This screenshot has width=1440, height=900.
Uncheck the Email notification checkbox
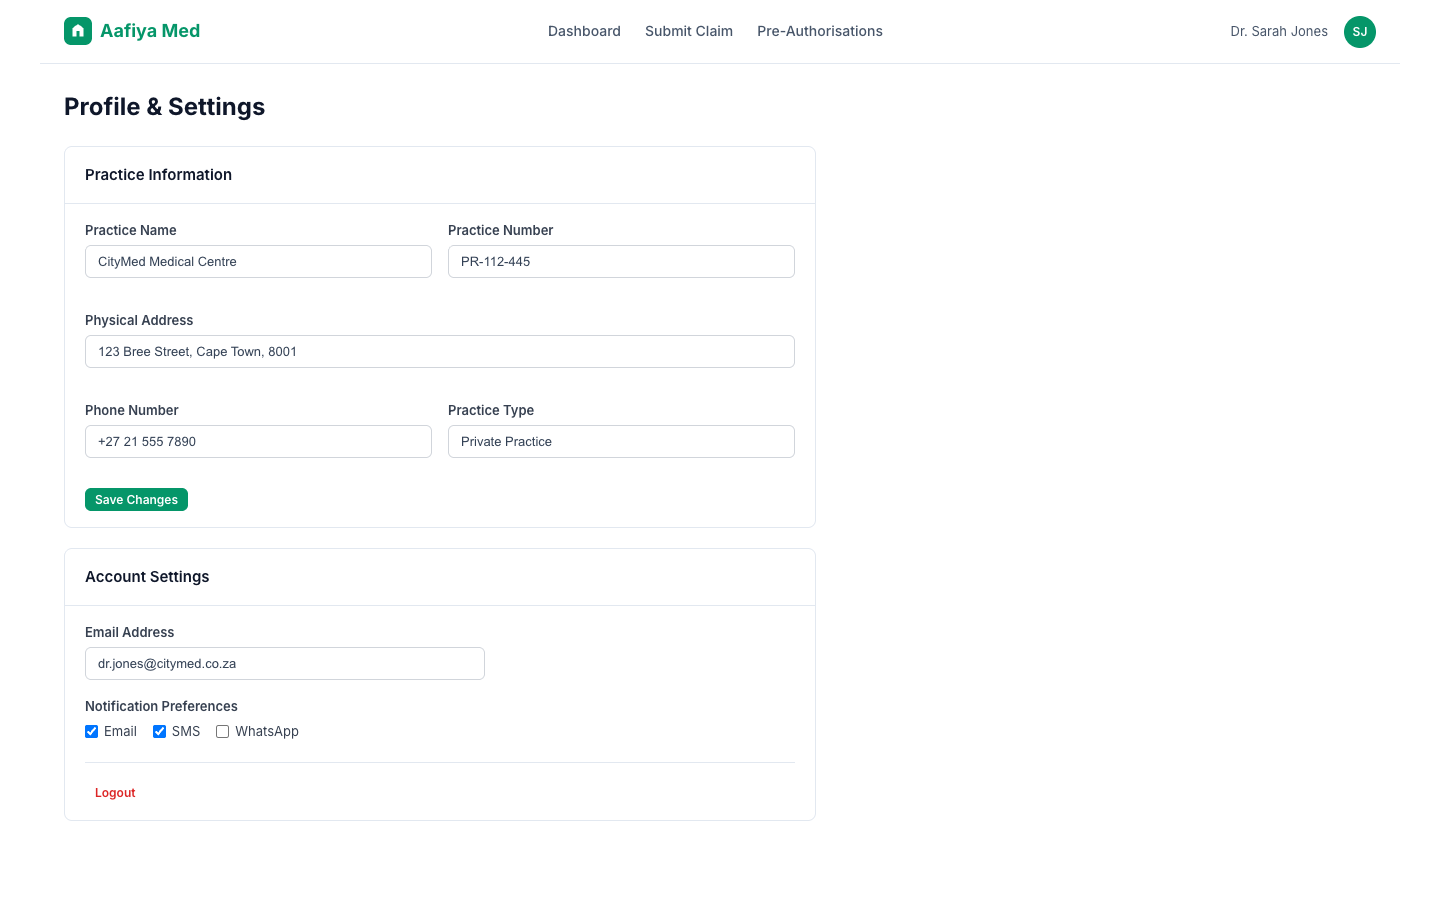pos(92,732)
